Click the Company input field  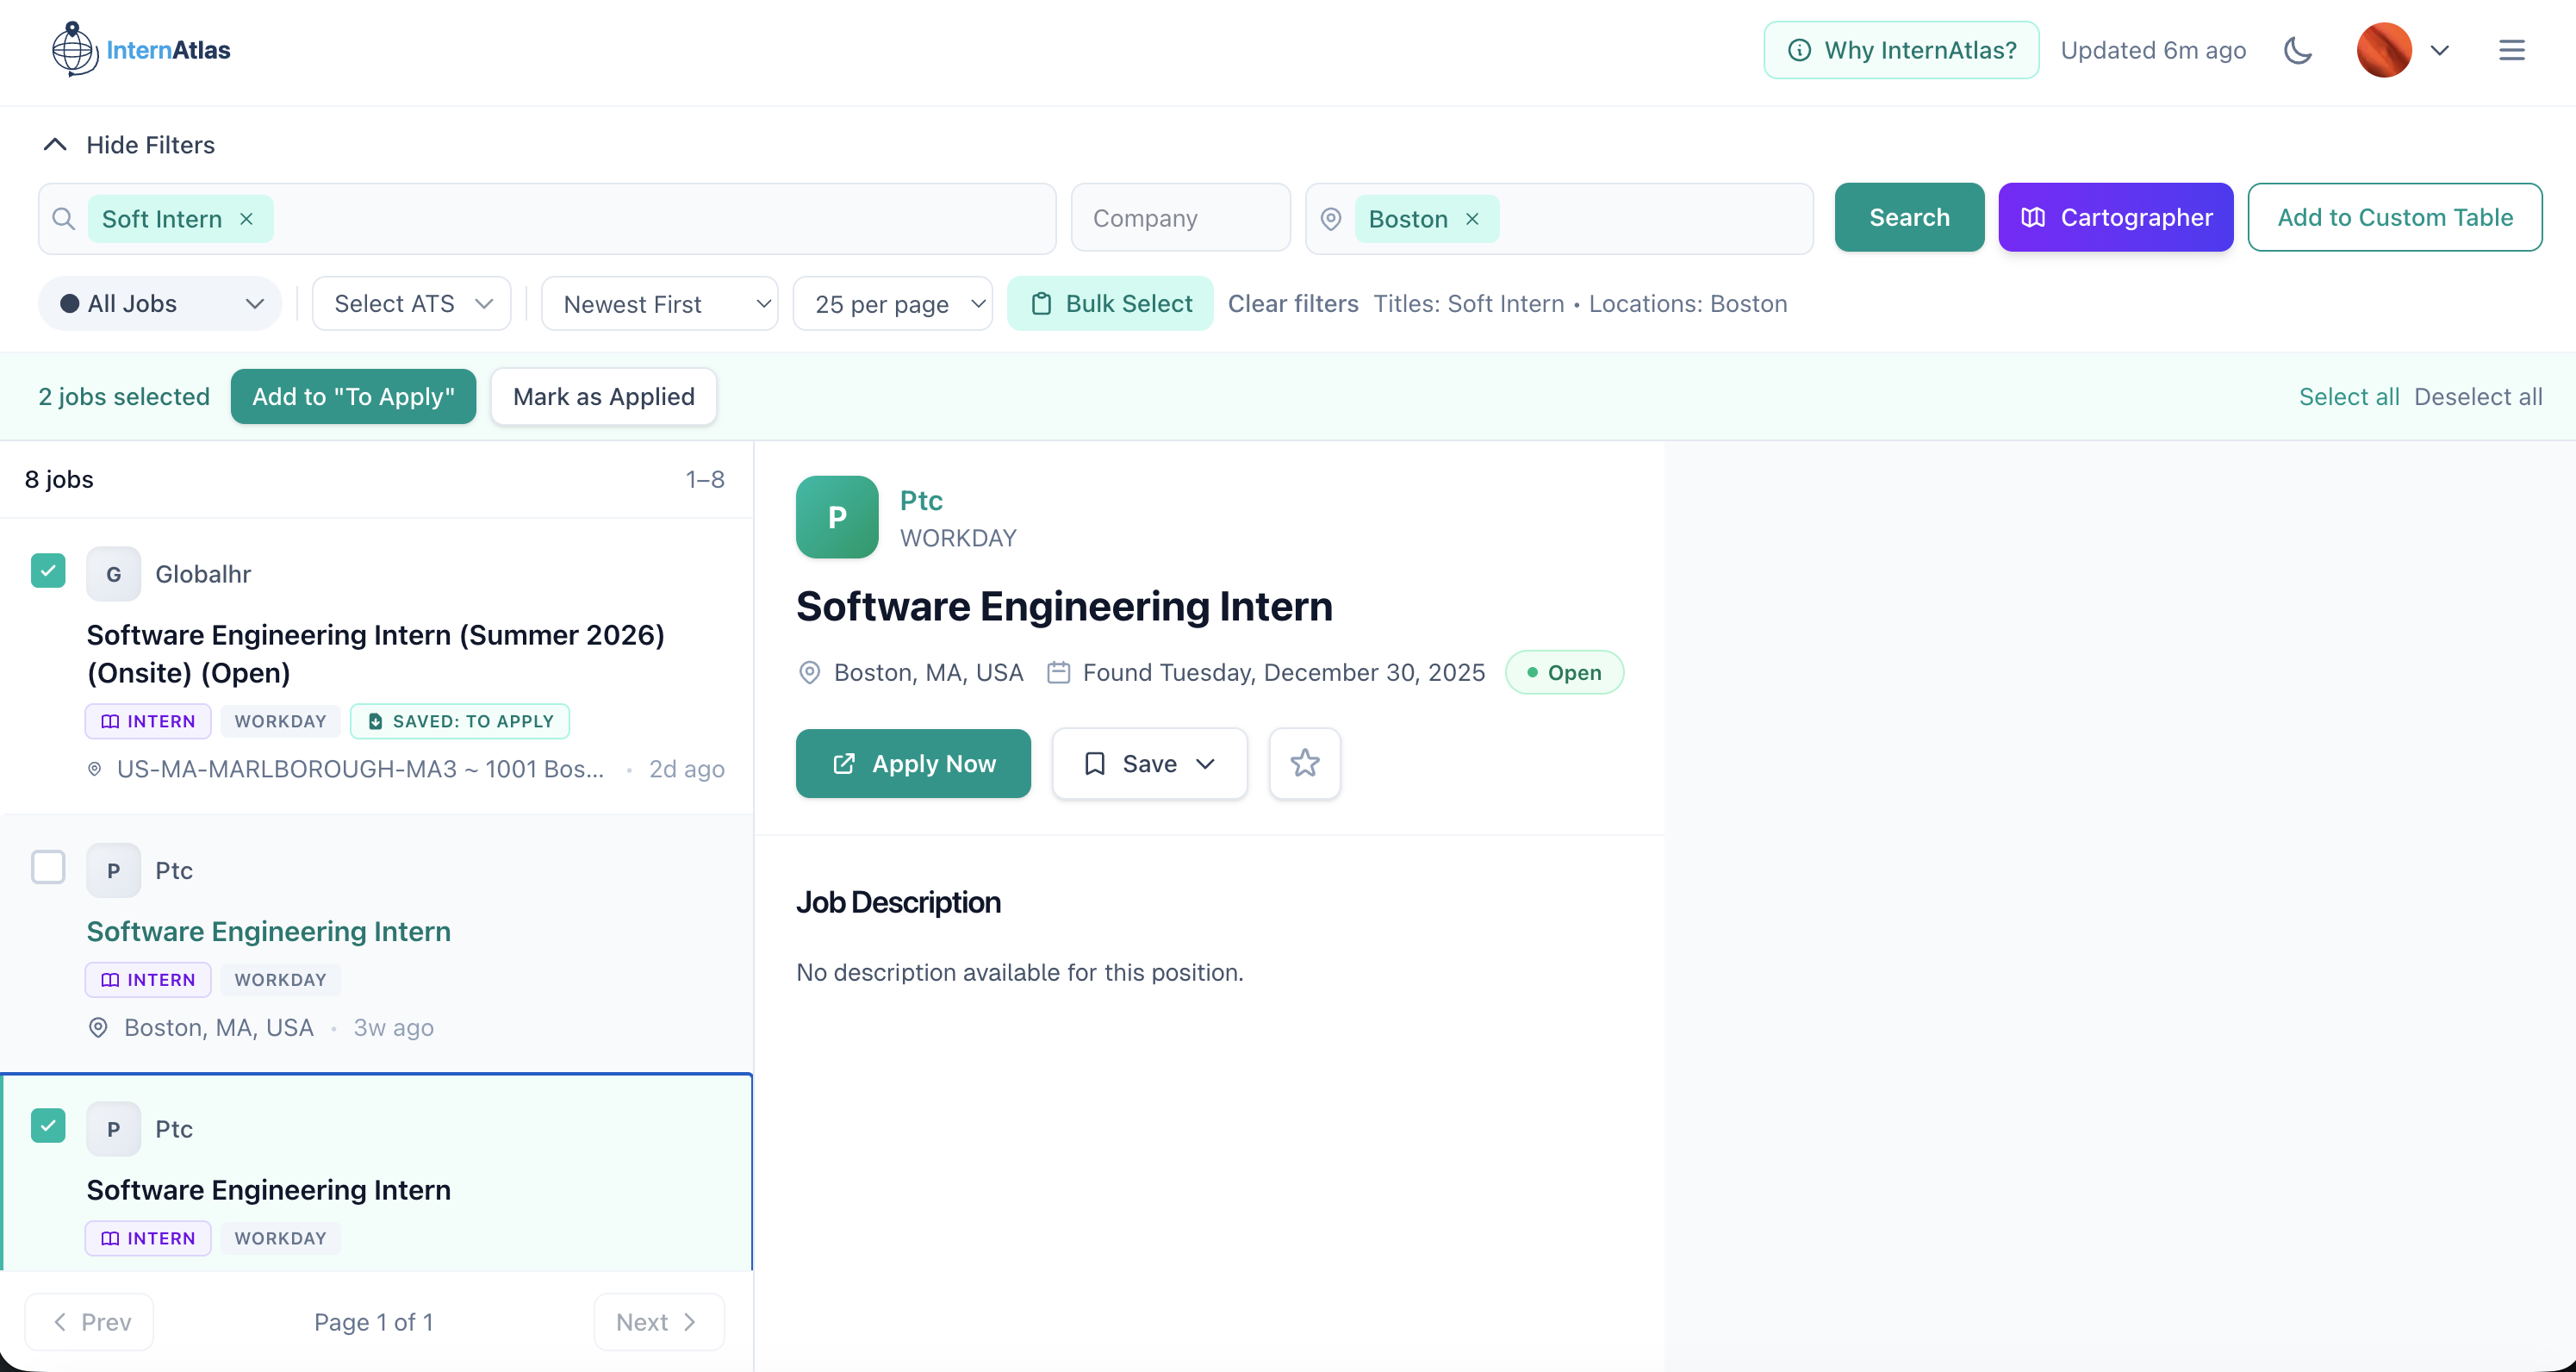pyautogui.click(x=1180, y=219)
